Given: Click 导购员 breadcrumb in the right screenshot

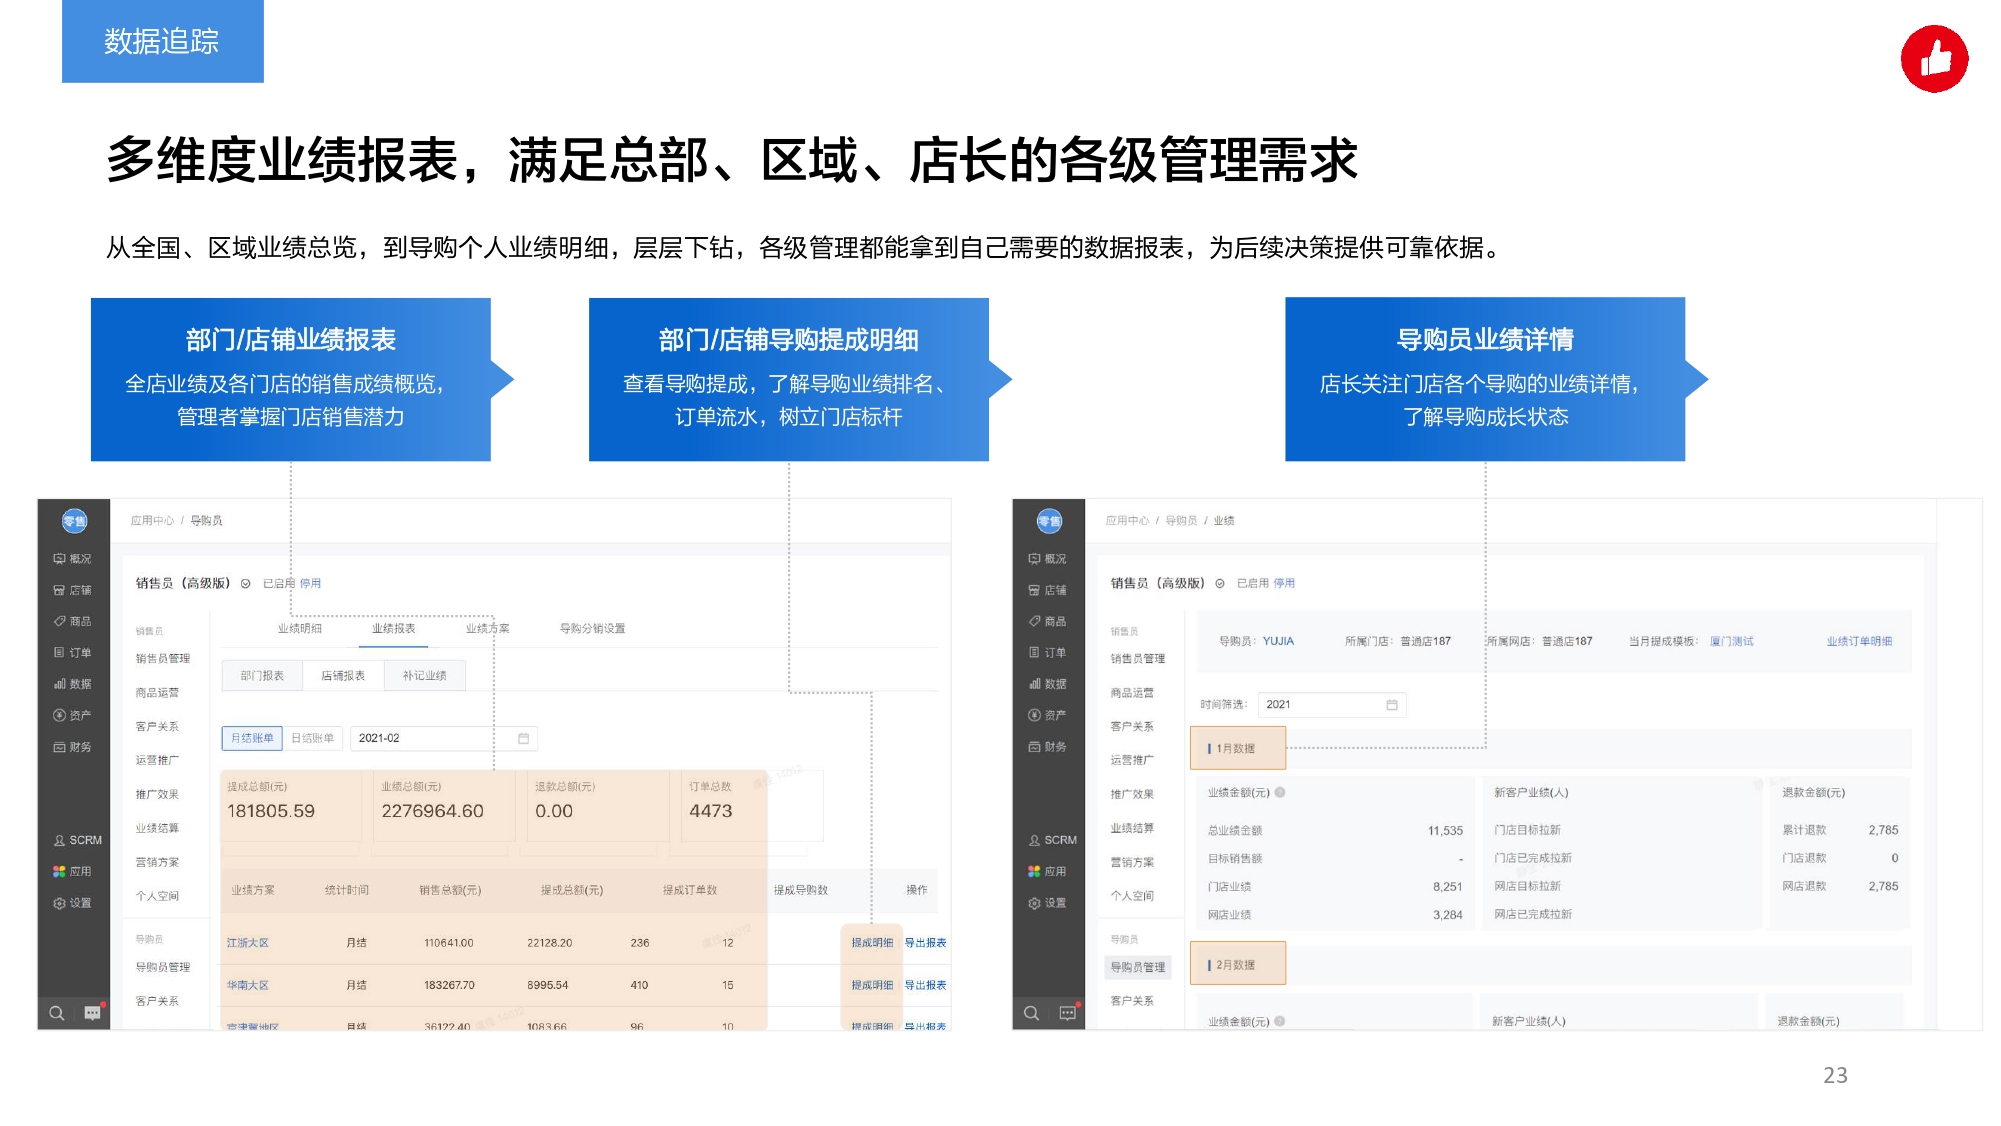Looking at the screenshot, I should point(1181,521).
